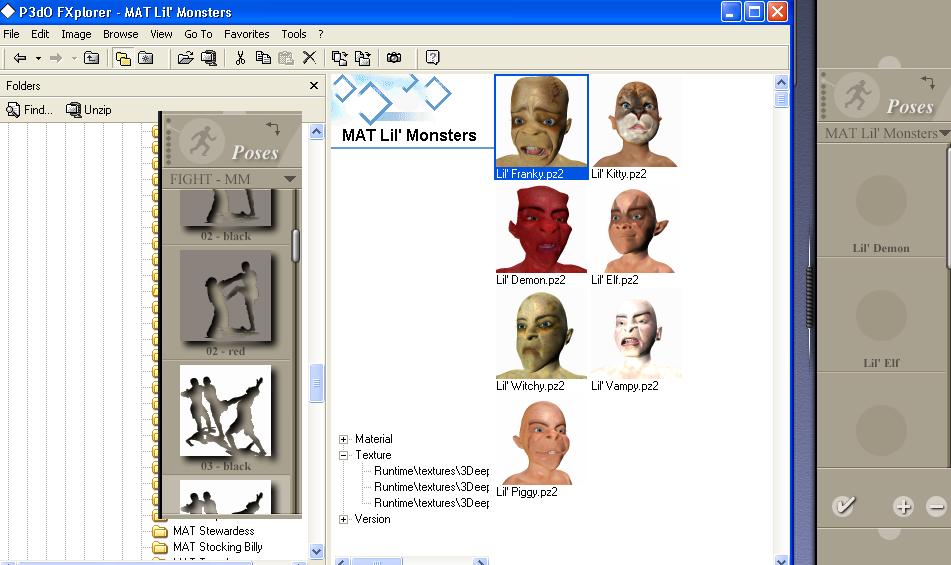Click the Delete X toolbar icon
951x565 pixels.
[309, 58]
